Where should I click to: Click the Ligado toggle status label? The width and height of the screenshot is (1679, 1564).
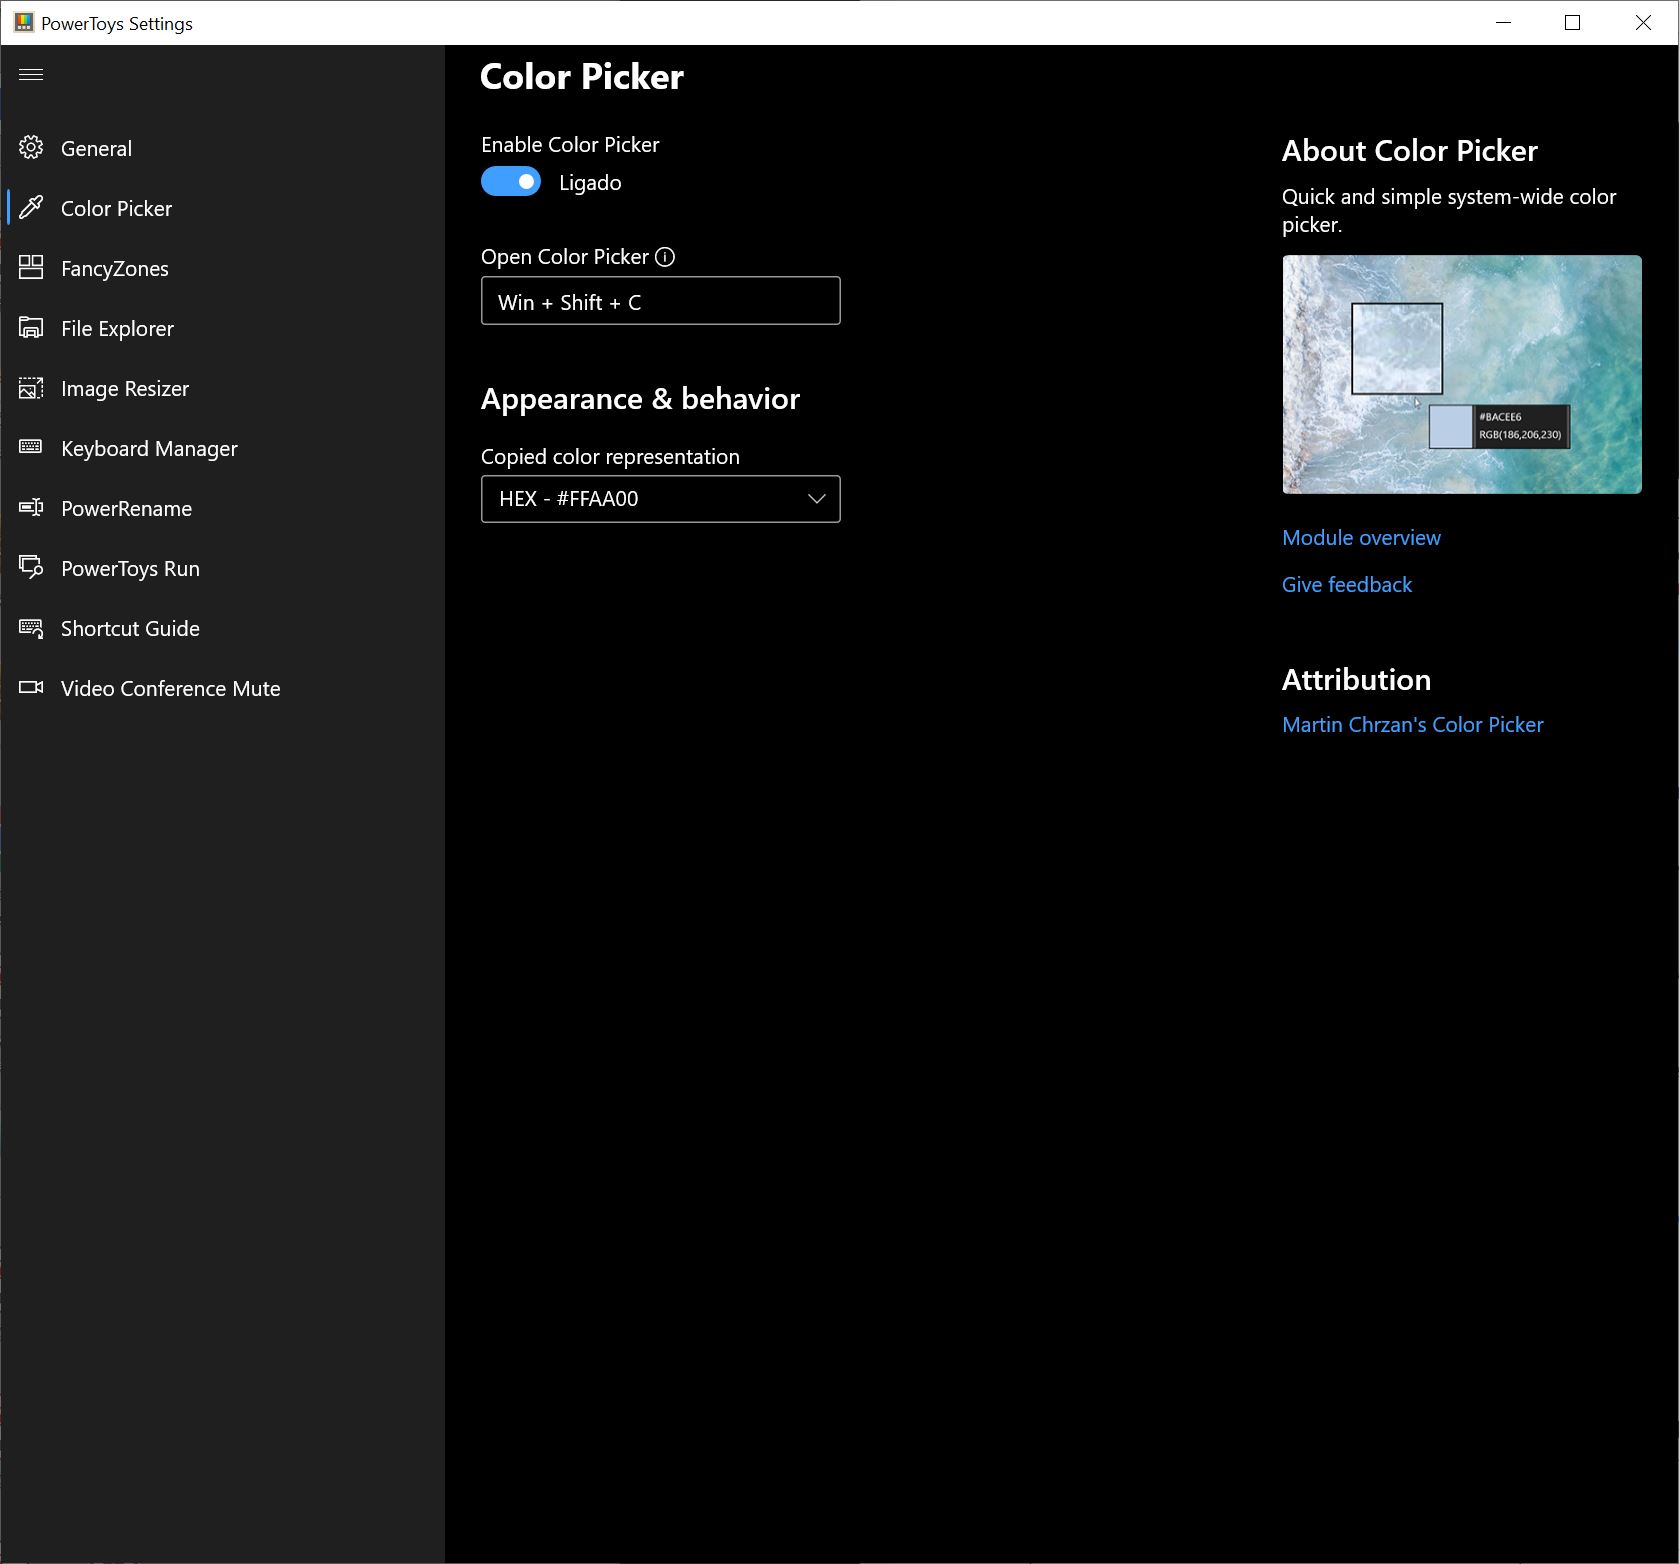point(590,183)
